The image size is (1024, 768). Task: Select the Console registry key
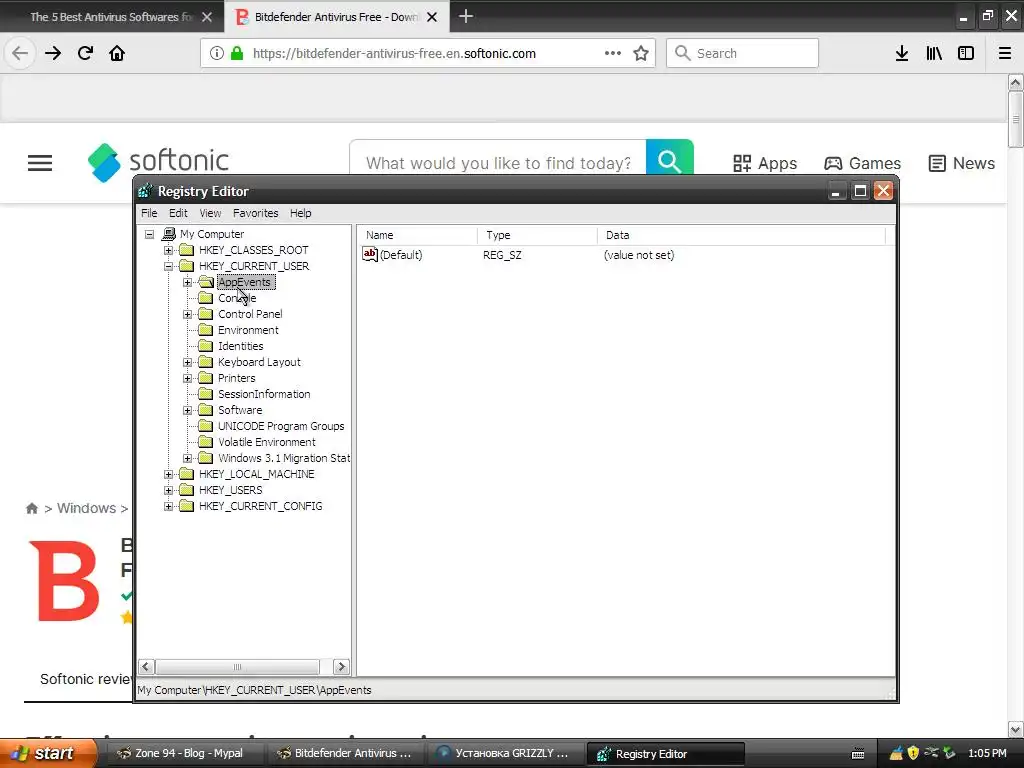point(237,298)
